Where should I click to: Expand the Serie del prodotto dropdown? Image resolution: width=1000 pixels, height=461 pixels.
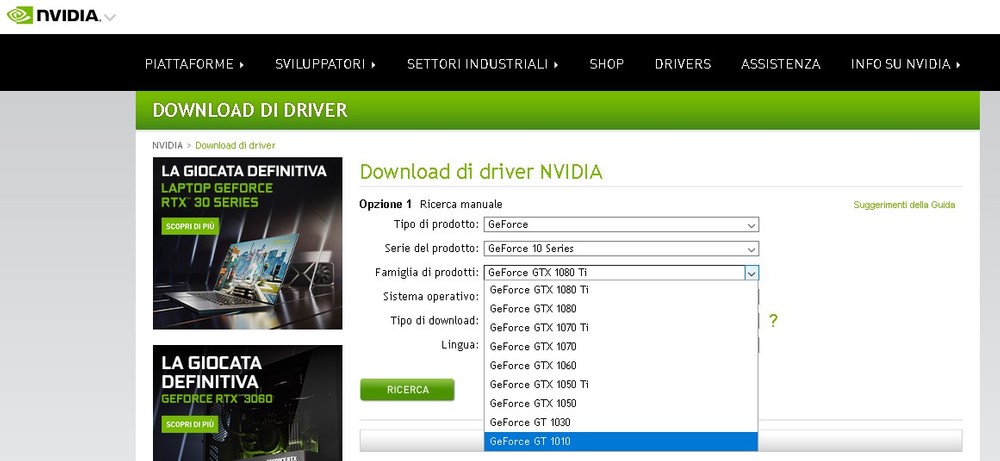[620, 248]
